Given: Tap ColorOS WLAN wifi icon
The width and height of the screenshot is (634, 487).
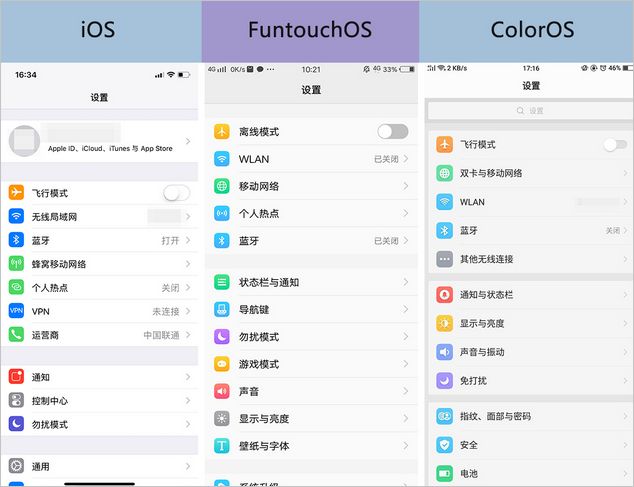Looking at the screenshot, I should (444, 201).
